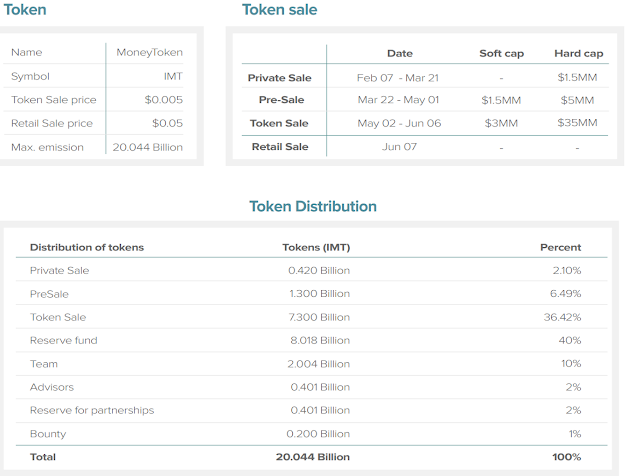
Task: Click the '$5MM' hard cap value
Action: coord(577,100)
